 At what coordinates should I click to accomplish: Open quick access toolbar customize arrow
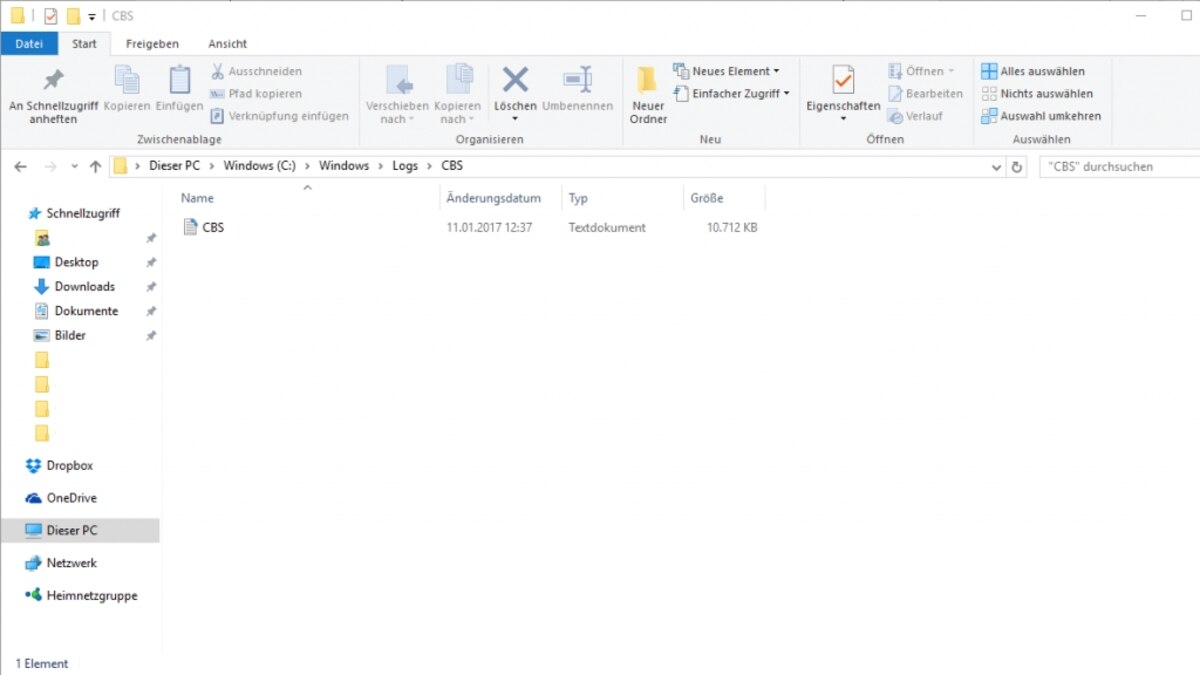[x=92, y=17]
